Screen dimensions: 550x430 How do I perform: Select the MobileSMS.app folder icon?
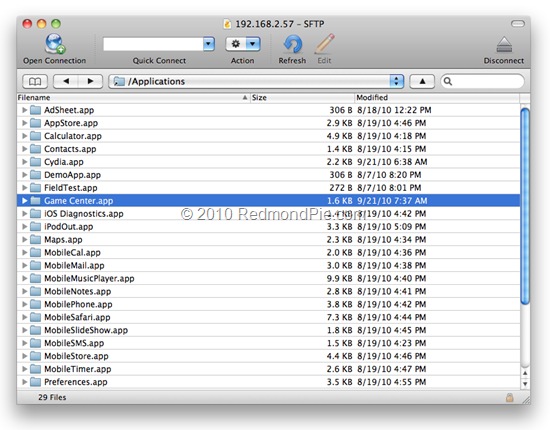tap(35, 343)
